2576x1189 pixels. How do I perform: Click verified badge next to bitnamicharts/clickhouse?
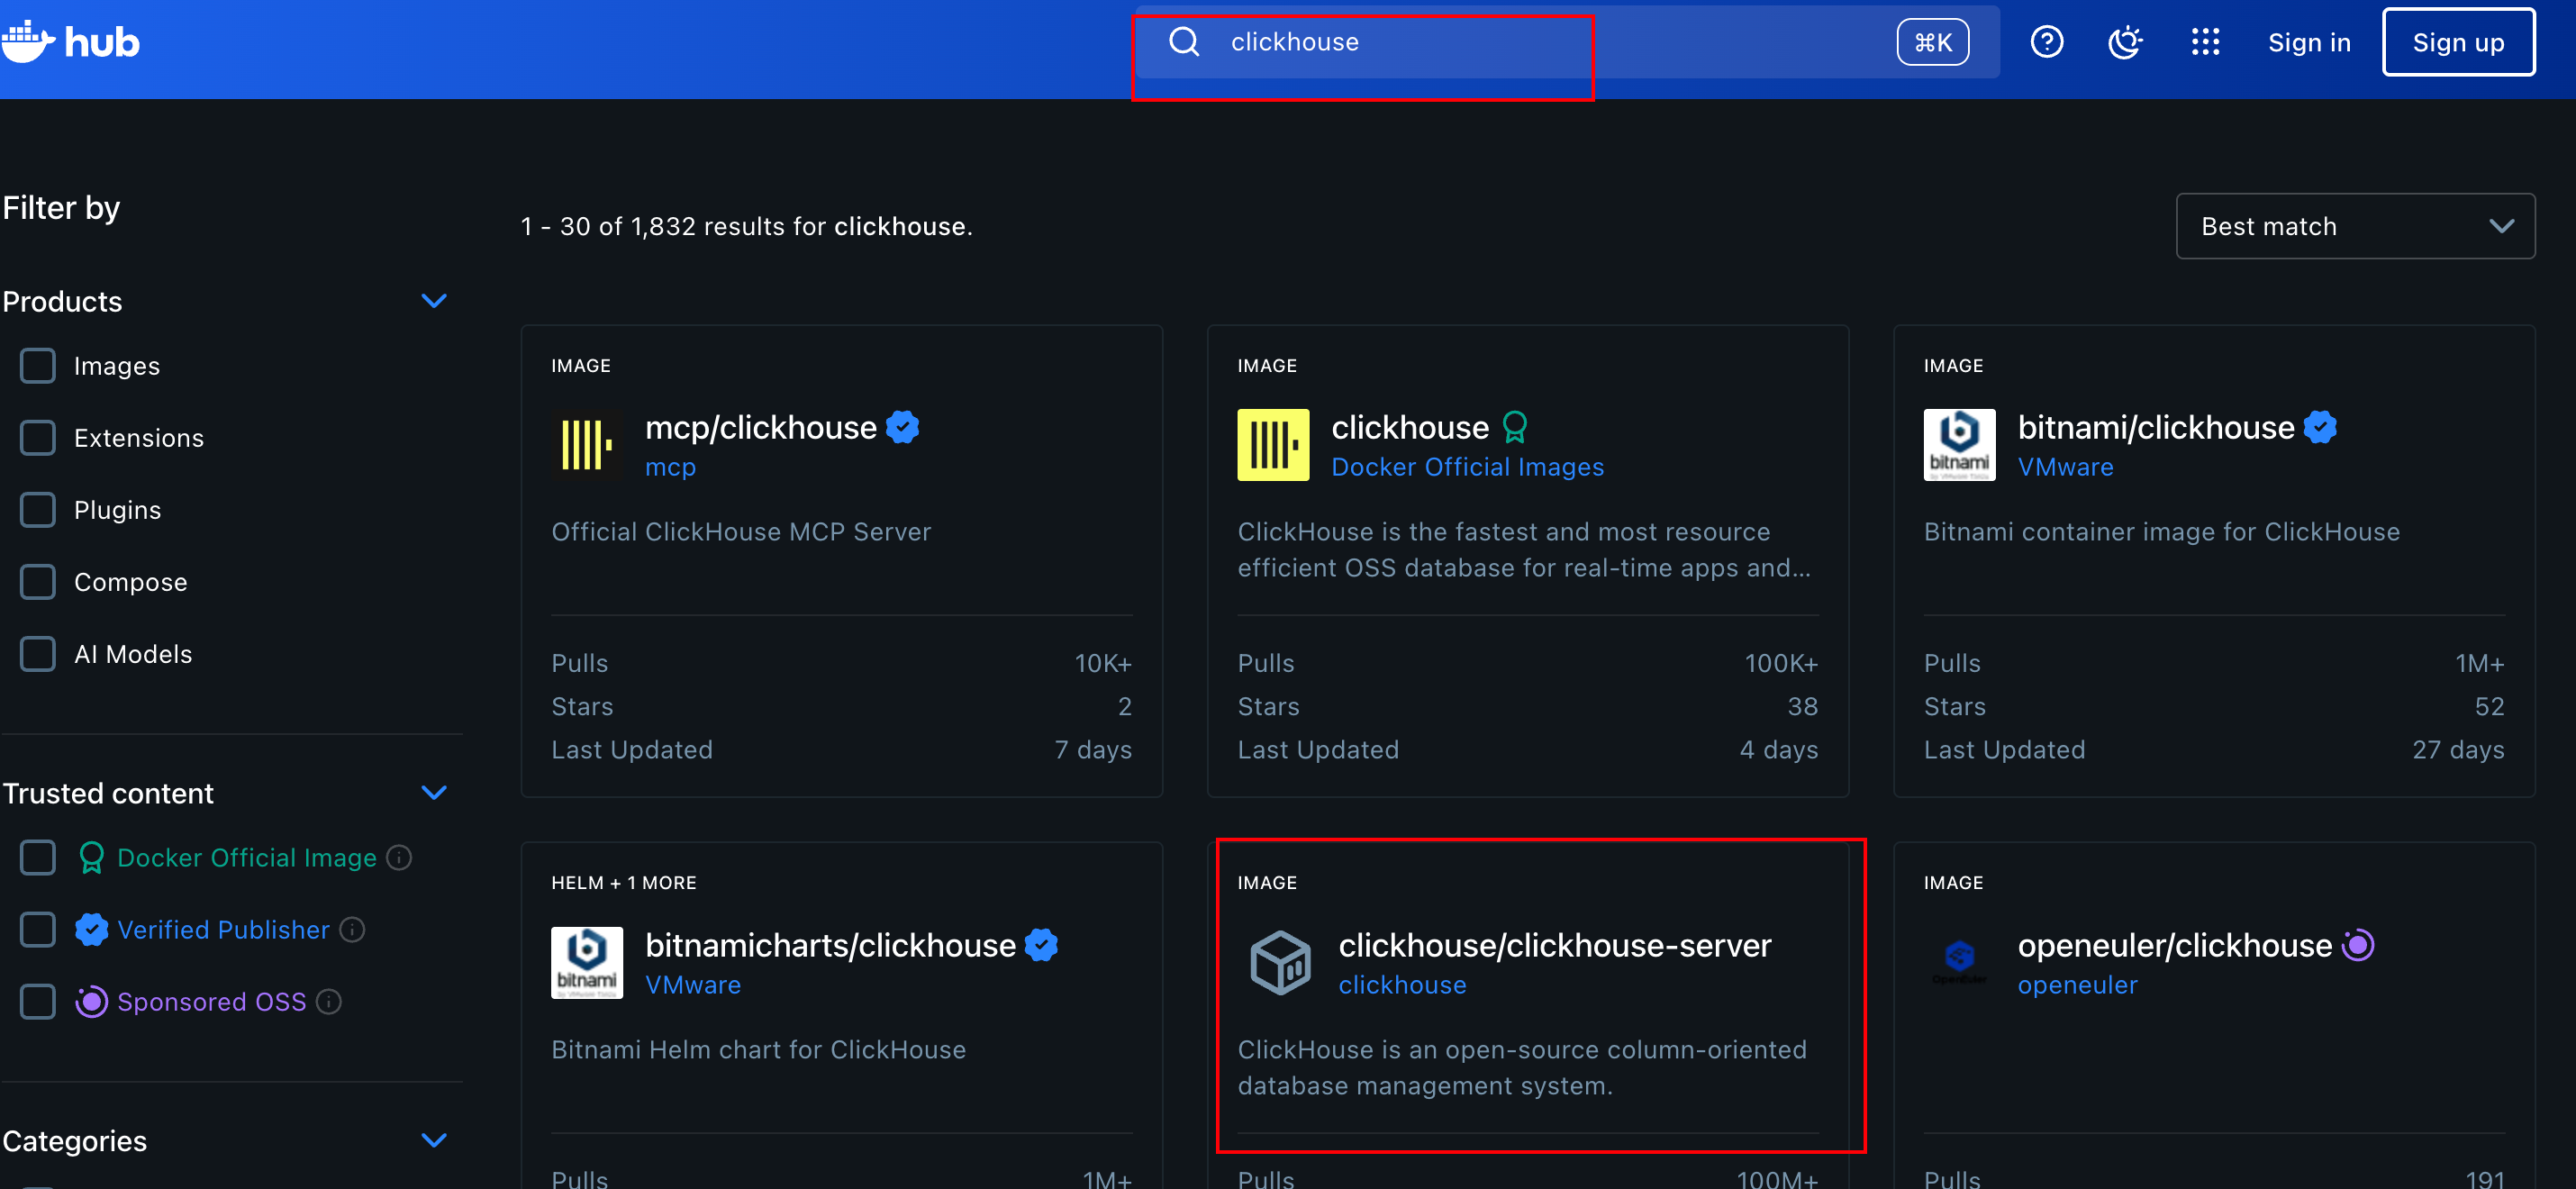click(x=1041, y=945)
